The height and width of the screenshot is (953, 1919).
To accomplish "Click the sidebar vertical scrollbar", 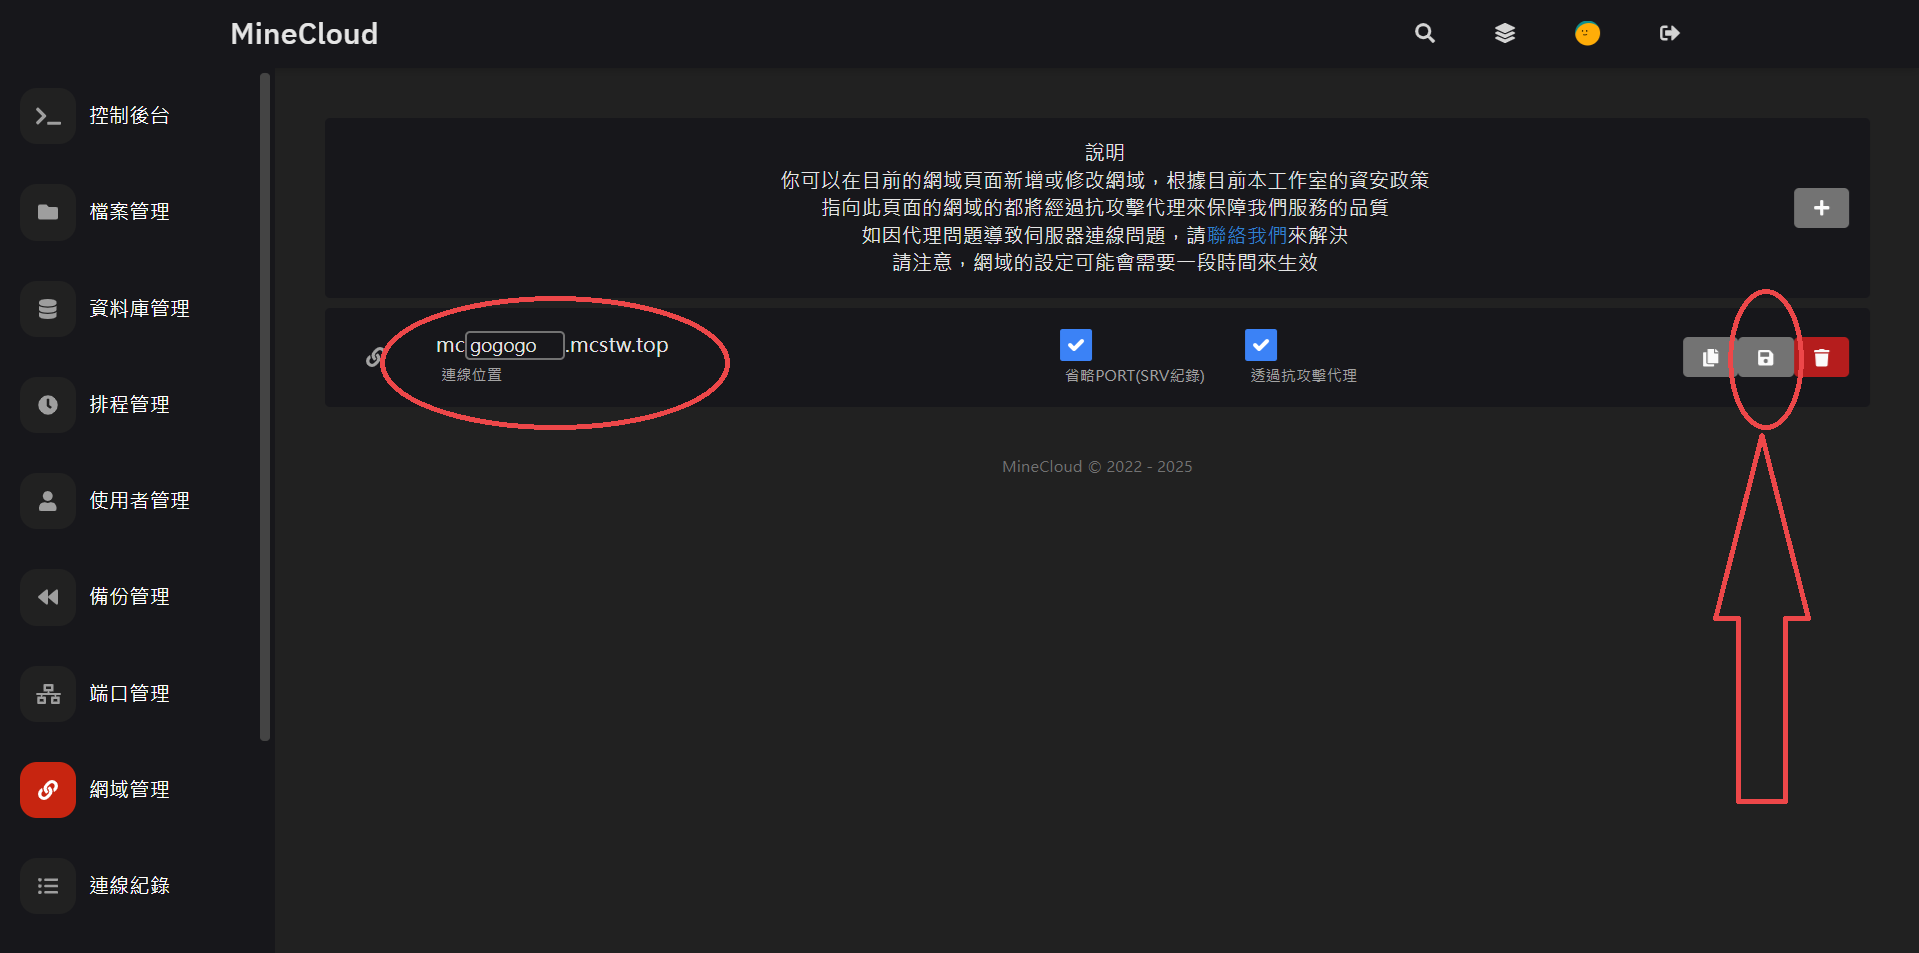I will (x=265, y=407).
